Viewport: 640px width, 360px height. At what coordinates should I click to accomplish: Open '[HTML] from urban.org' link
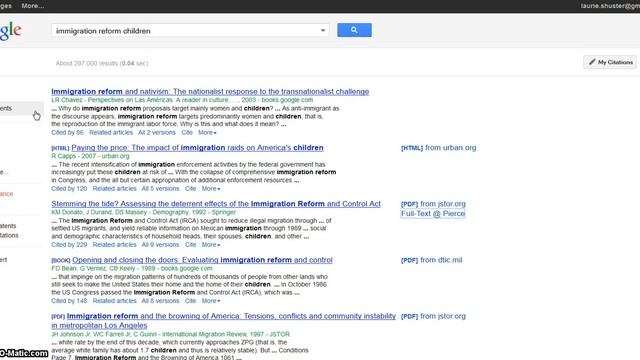[x=438, y=148]
